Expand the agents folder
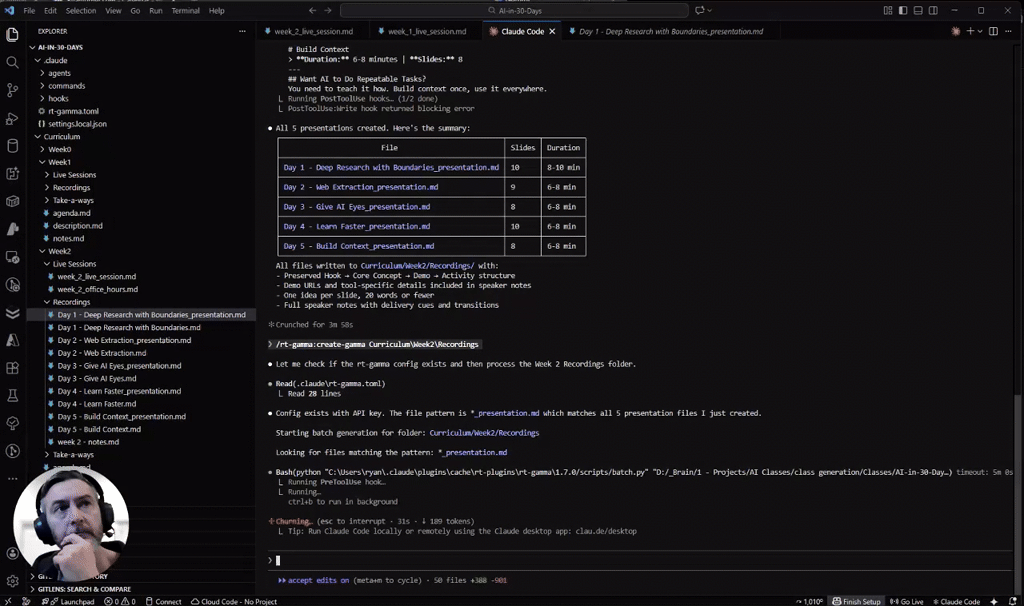This screenshot has height=606, width=1024. click(x=42, y=73)
